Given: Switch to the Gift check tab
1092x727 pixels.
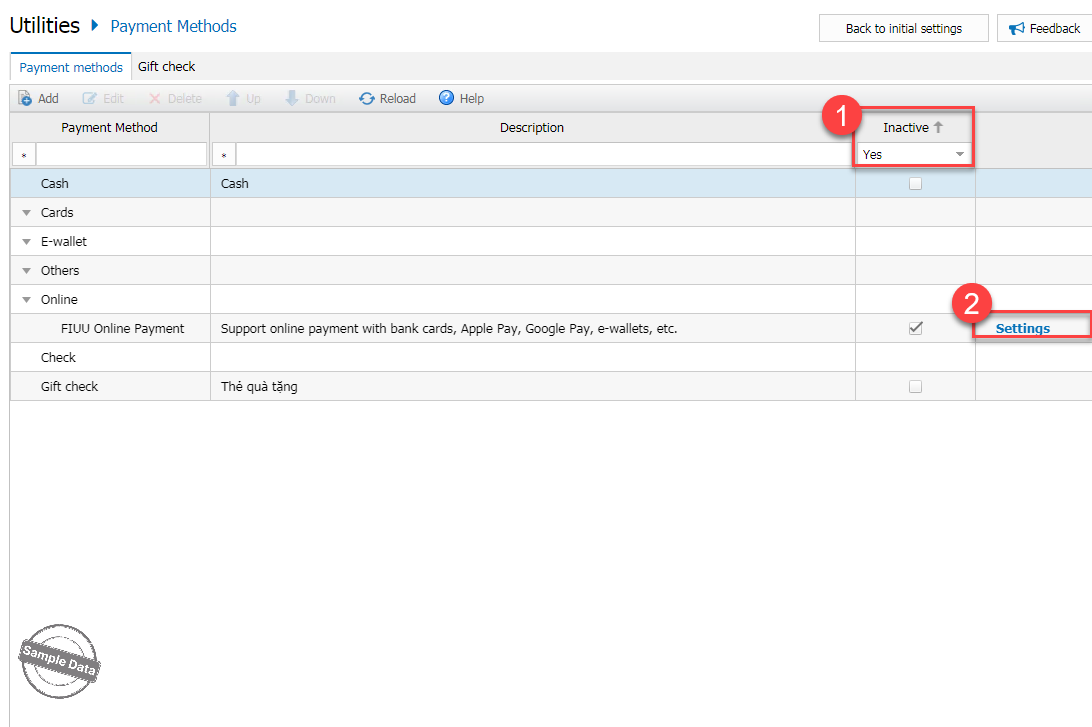Looking at the screenshot, I should 166,67.
